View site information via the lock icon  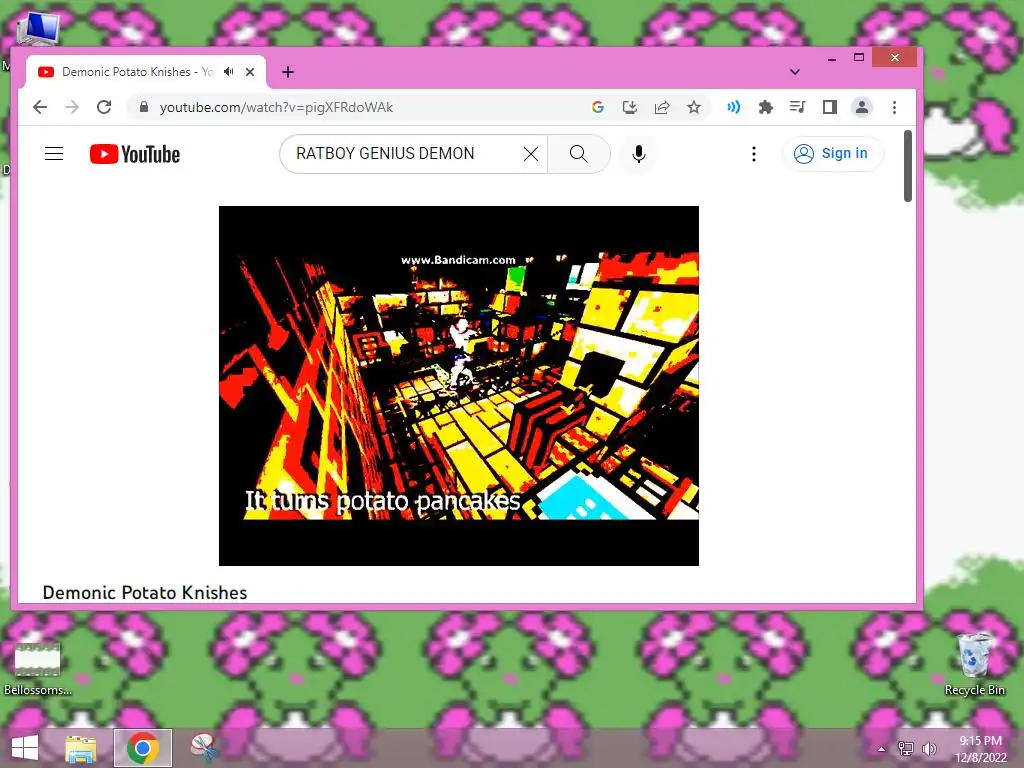point(144,107)
